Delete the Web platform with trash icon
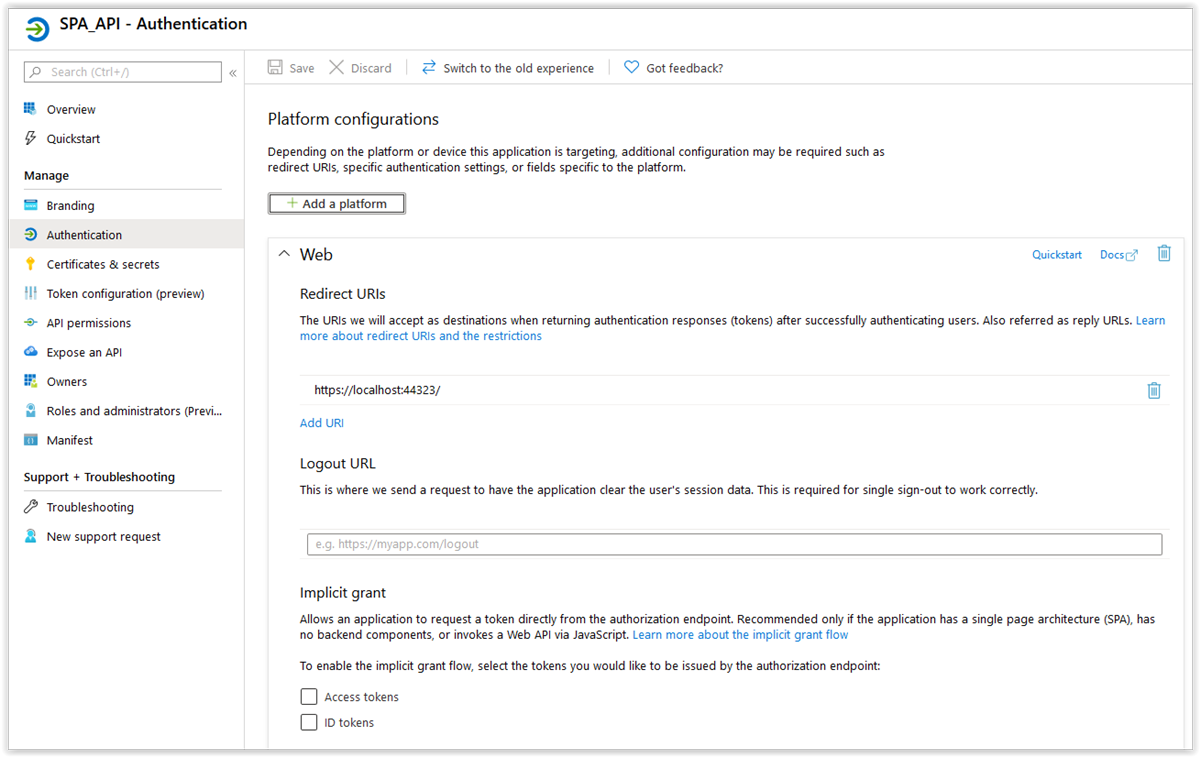This screenshot has height=757, width=1200. coord(1164,254)
